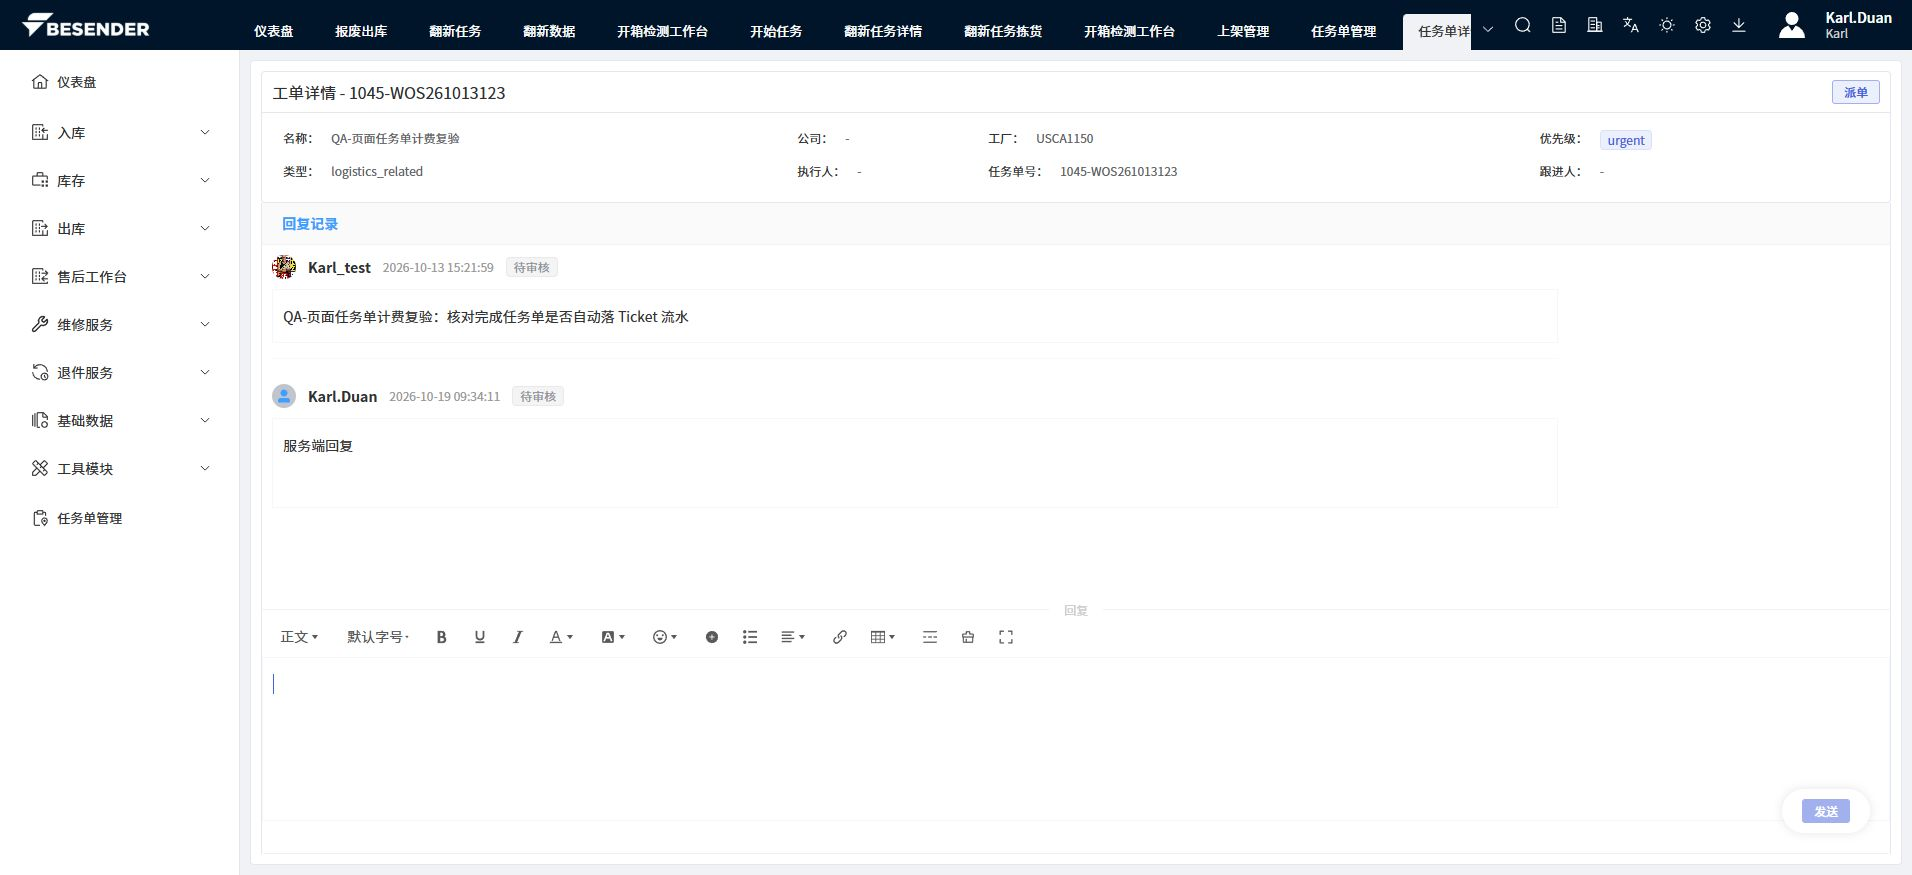This screenshot has height=875, width=1912.
Task: Open the 上架管理 tab
Action: [1243, 31]
